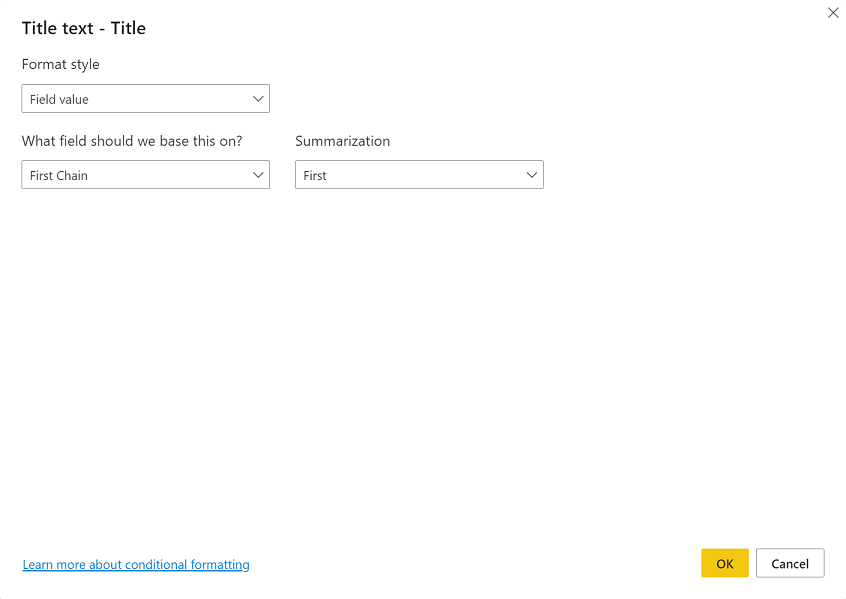846x599 pixels.
Task: Click the highlighted yellow OK button
Action: point(724,563)
